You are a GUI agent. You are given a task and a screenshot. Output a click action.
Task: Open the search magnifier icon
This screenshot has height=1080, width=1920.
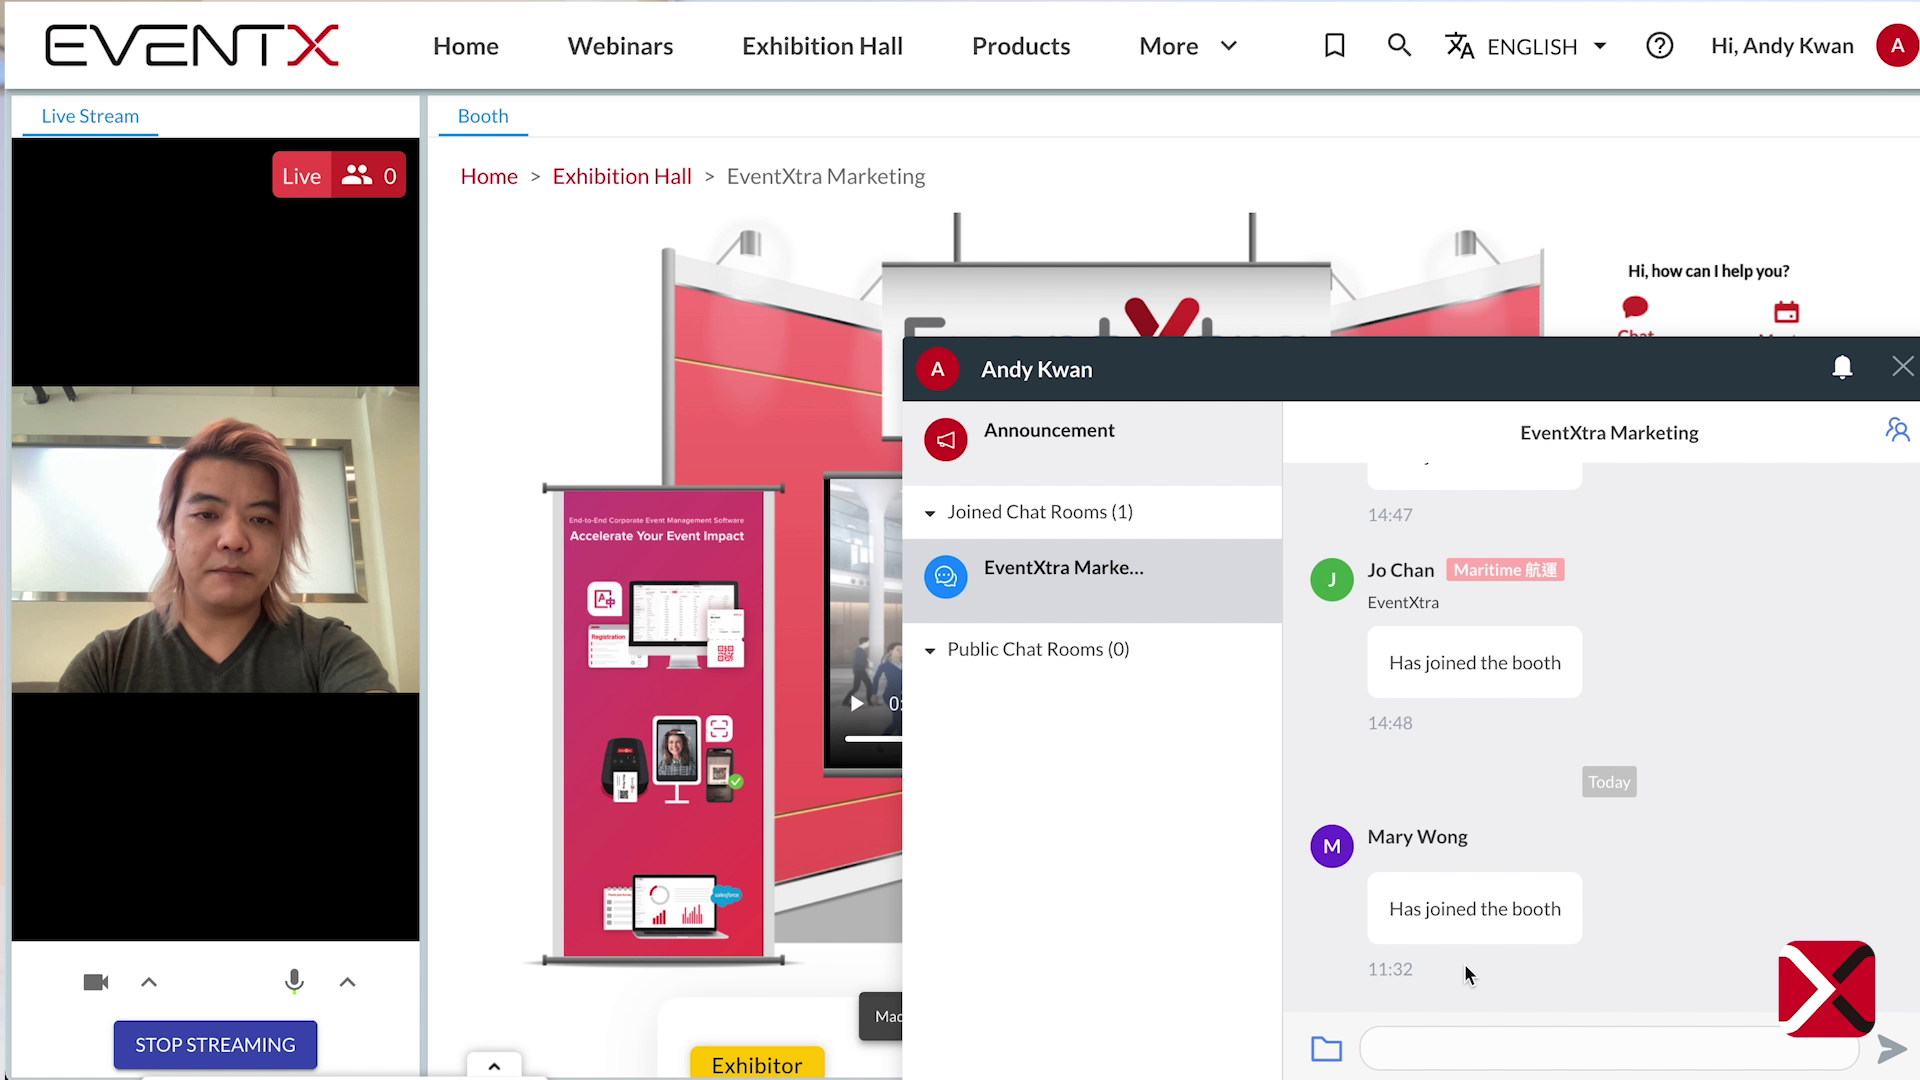[1399, 46]
